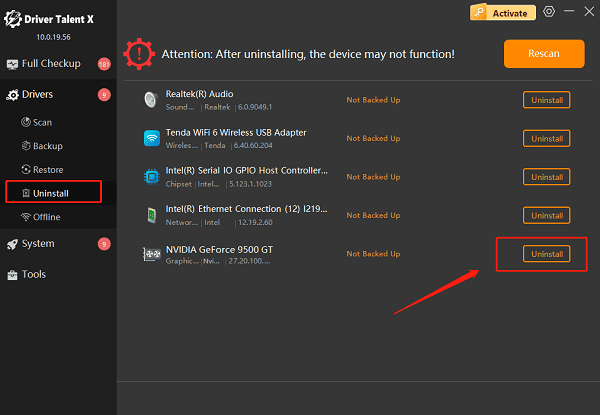Click the Activate key button
Screen dimensions: 600x415
503,13
